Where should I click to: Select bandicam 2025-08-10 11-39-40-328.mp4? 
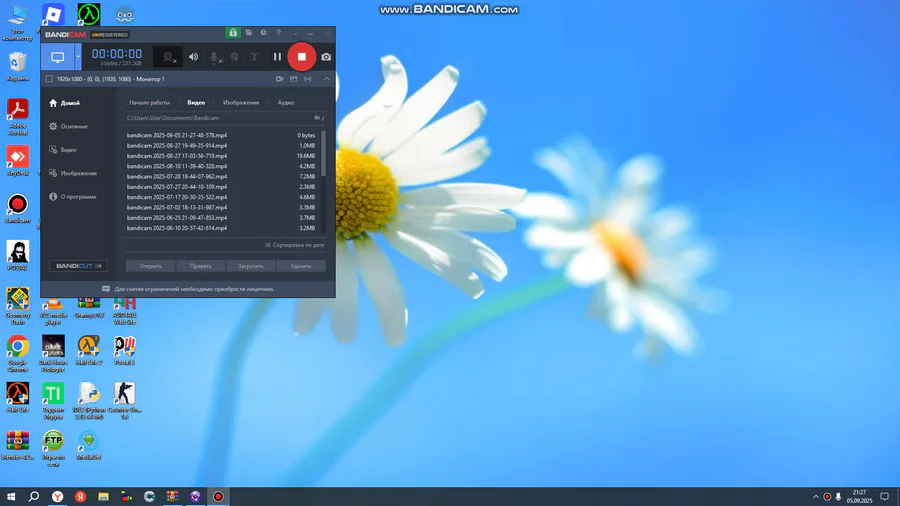(222, 166)
